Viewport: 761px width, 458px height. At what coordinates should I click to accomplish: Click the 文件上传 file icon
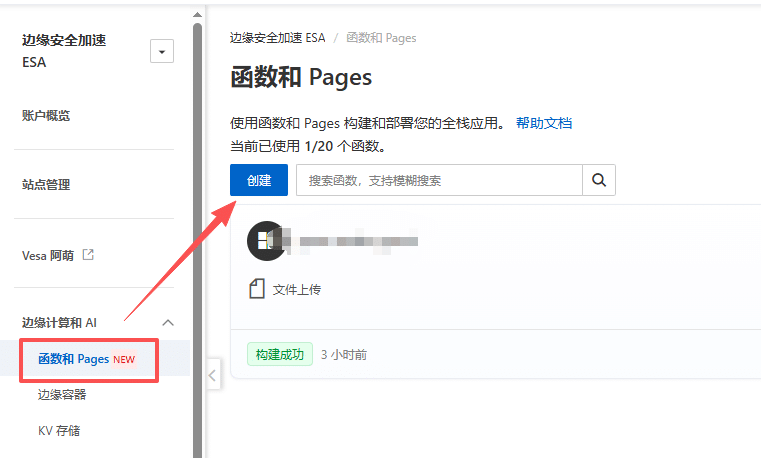(257, 289)
